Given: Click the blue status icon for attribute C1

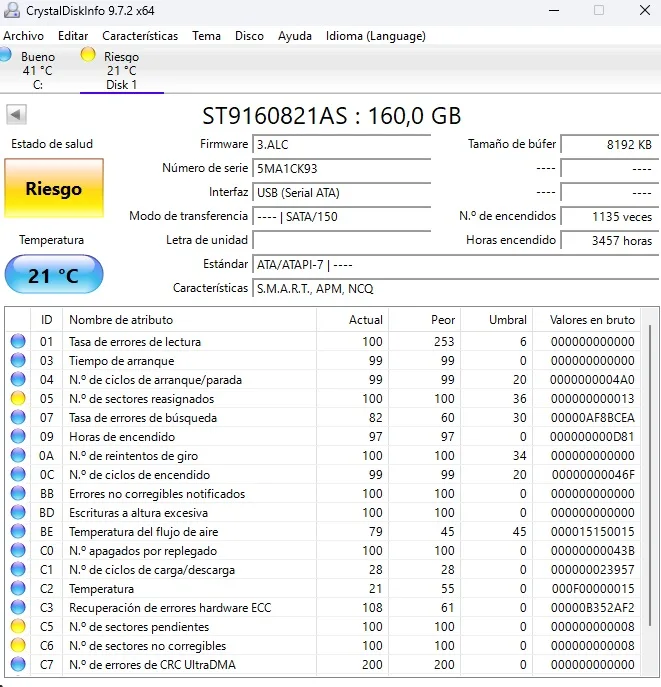Looking at the screenshot, I should 18,570.
